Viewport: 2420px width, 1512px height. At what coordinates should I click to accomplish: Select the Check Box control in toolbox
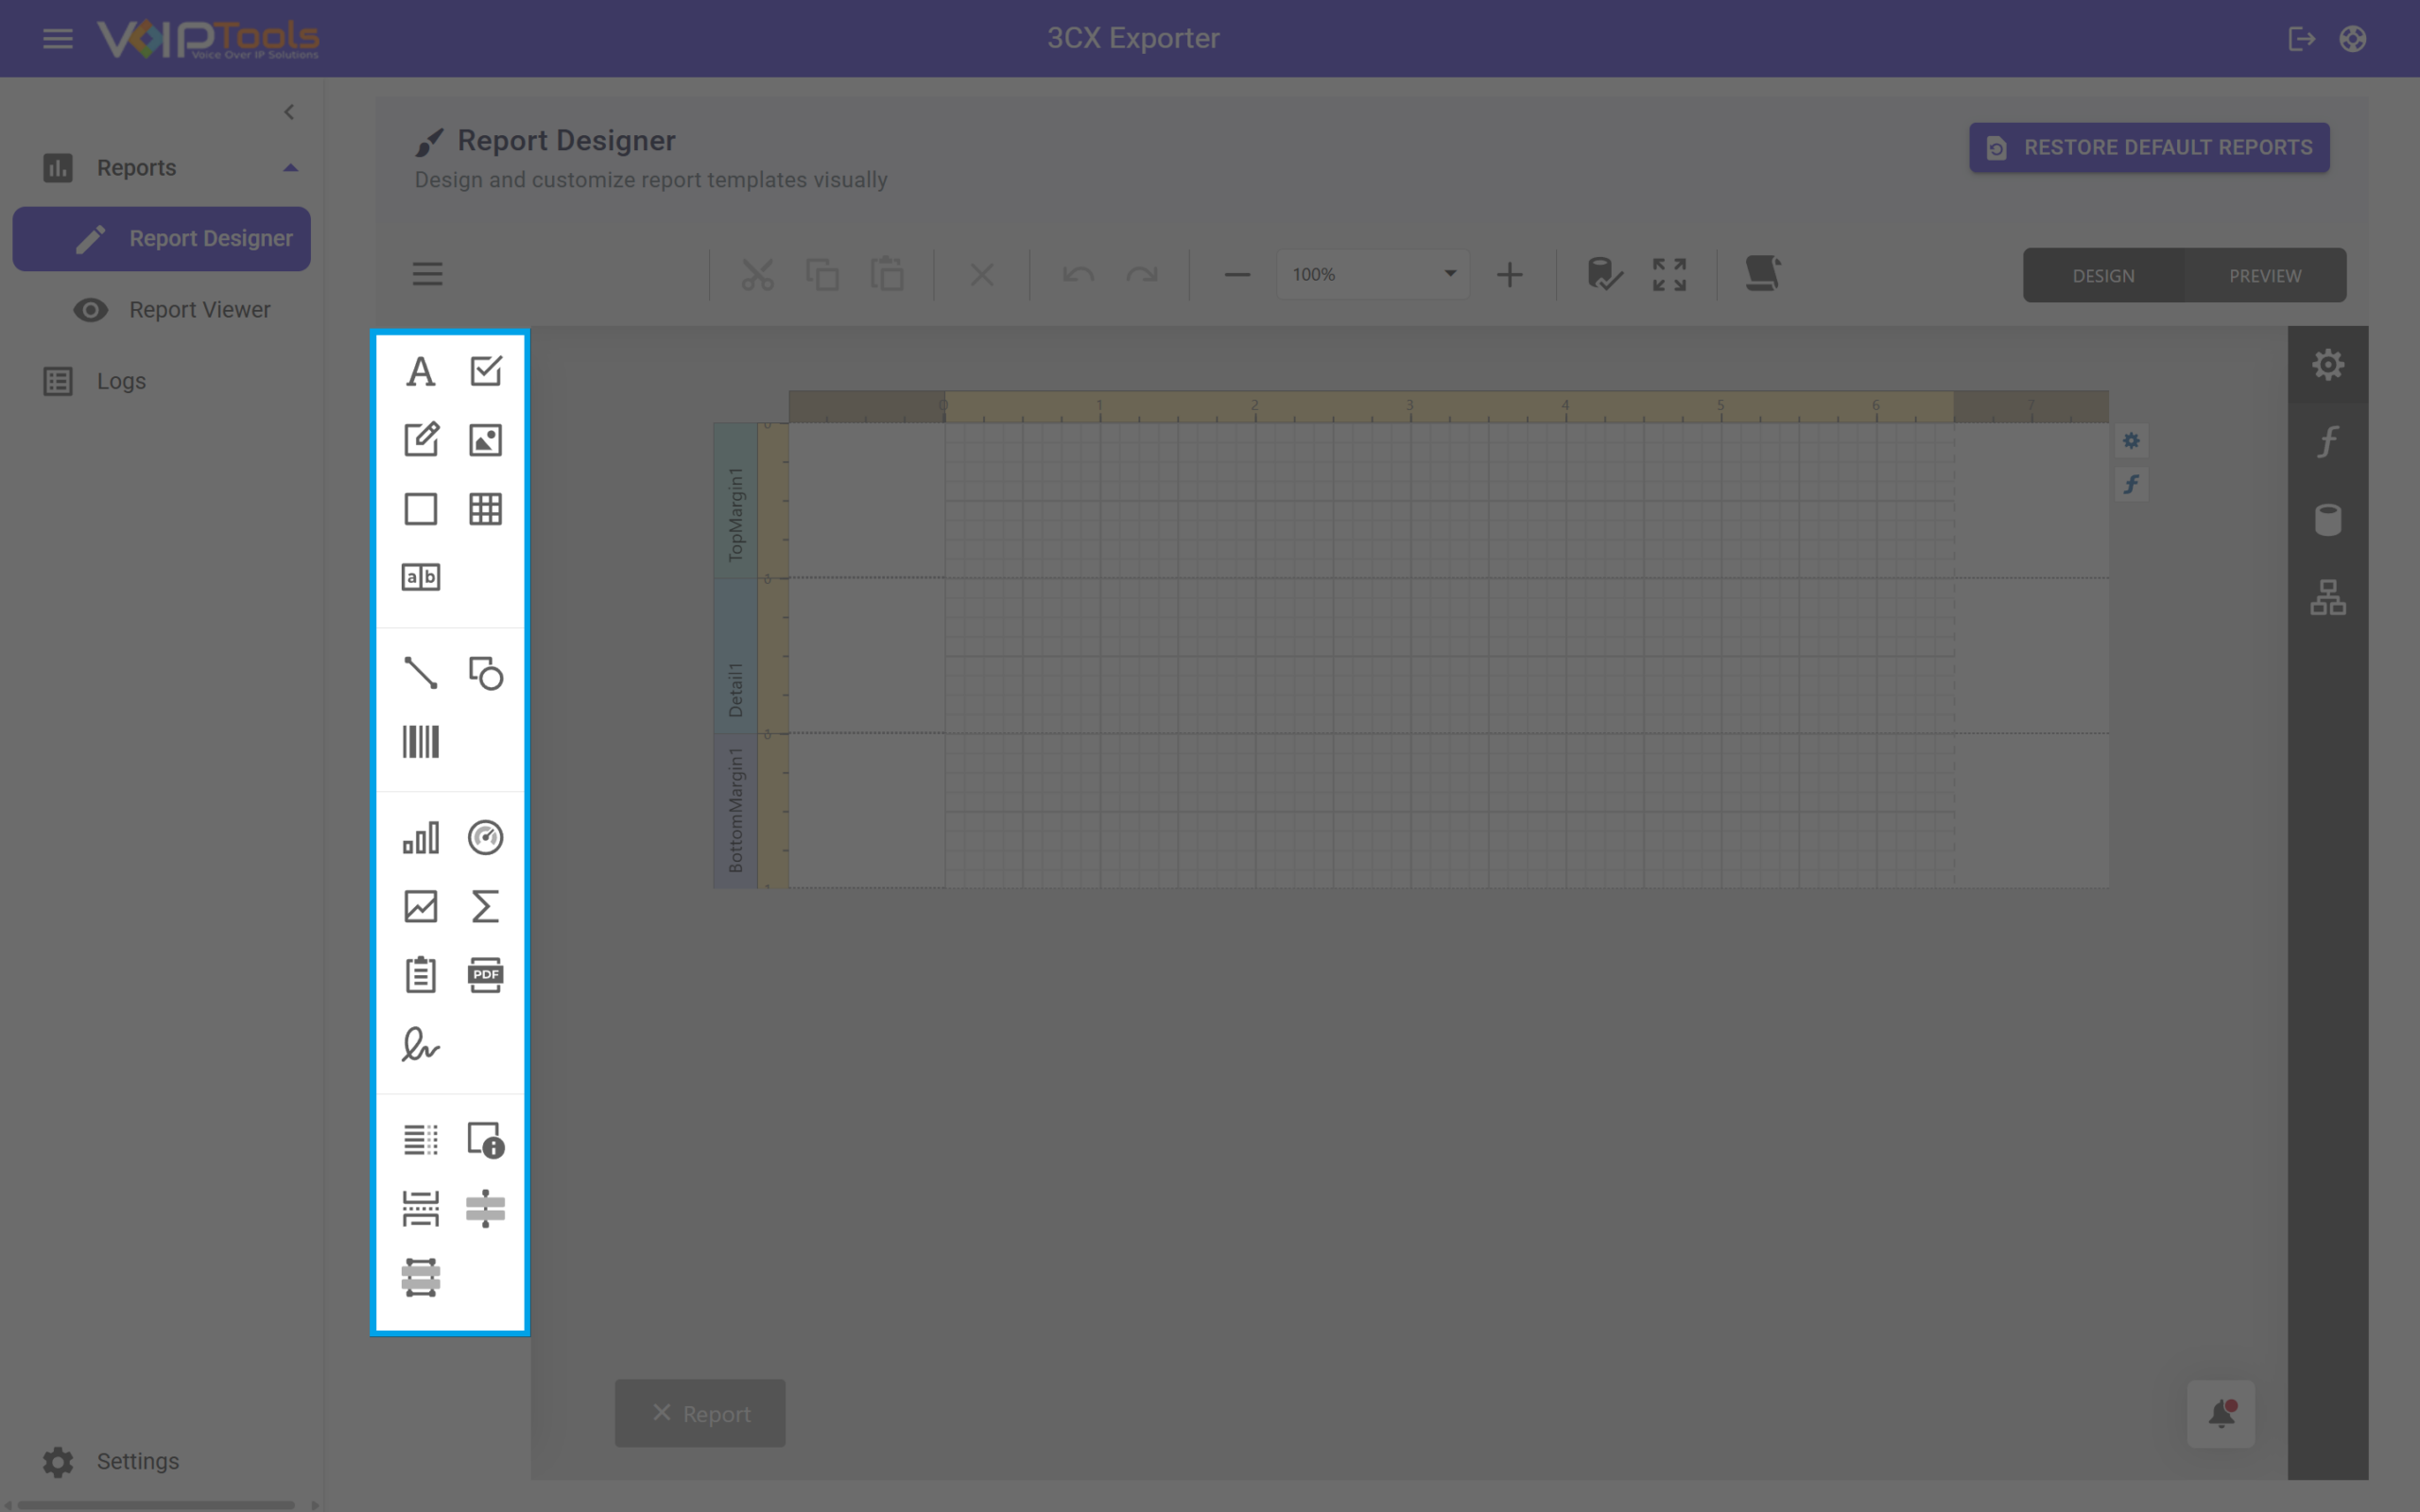click(x=485, y=371)
